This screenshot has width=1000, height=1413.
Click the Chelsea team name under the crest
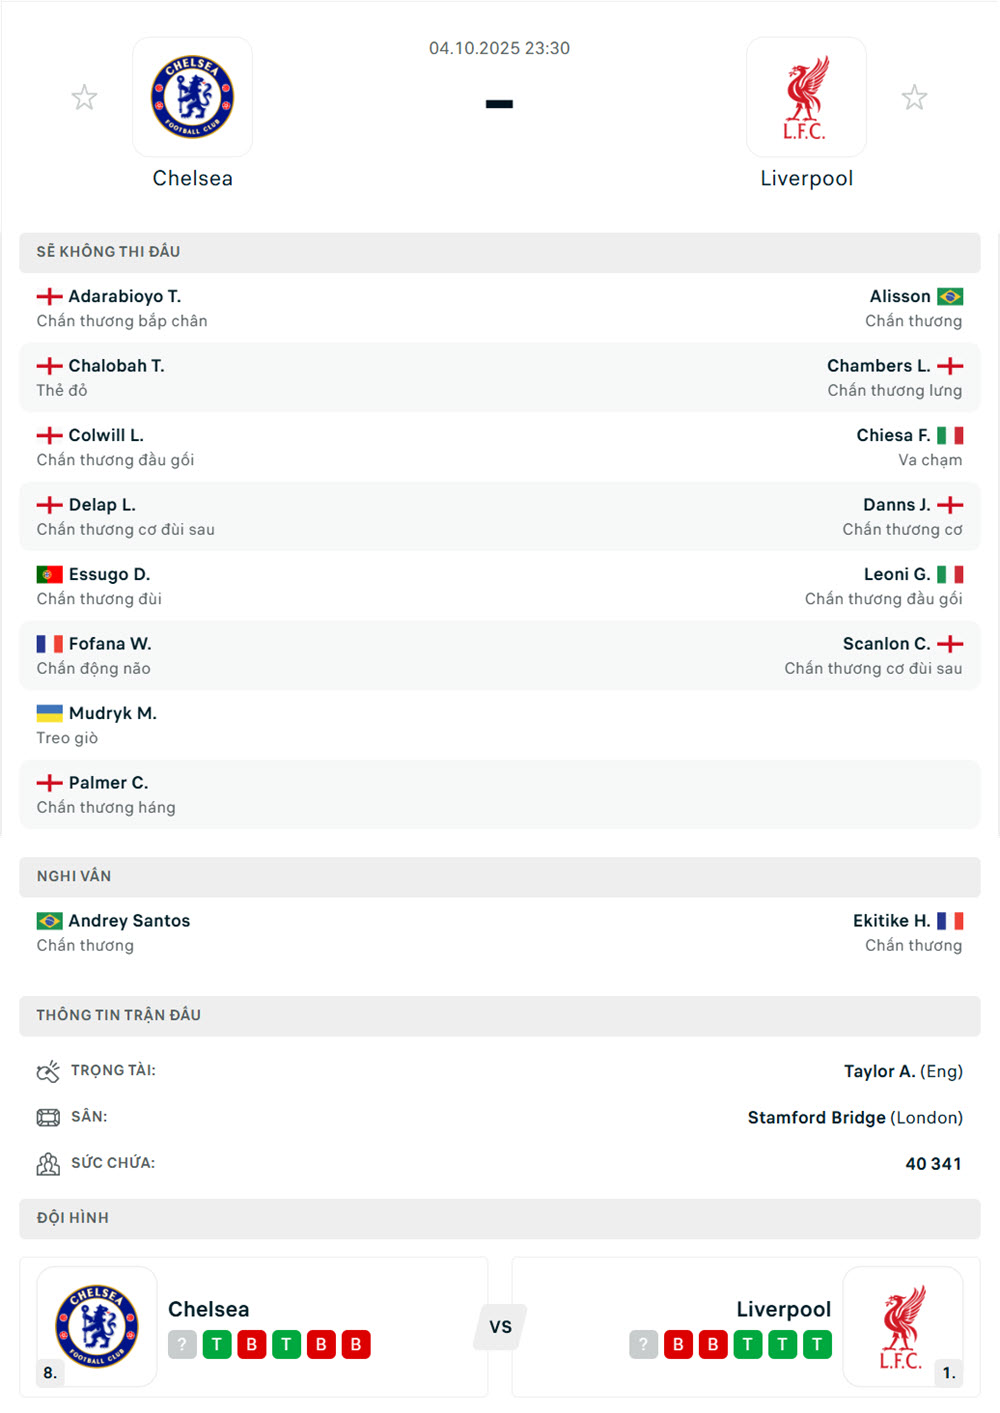click(192, 178)
